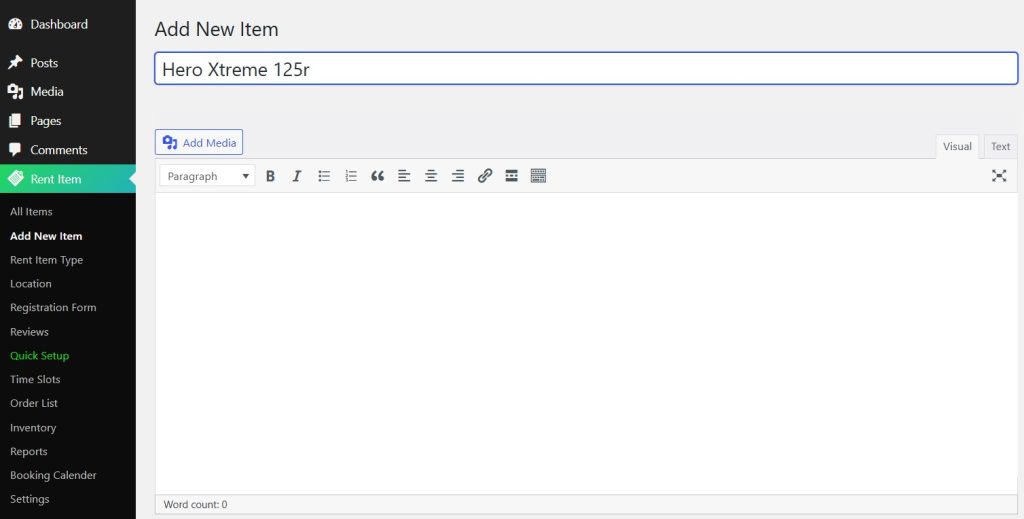Go to the Inventory page

click(33, 428)
